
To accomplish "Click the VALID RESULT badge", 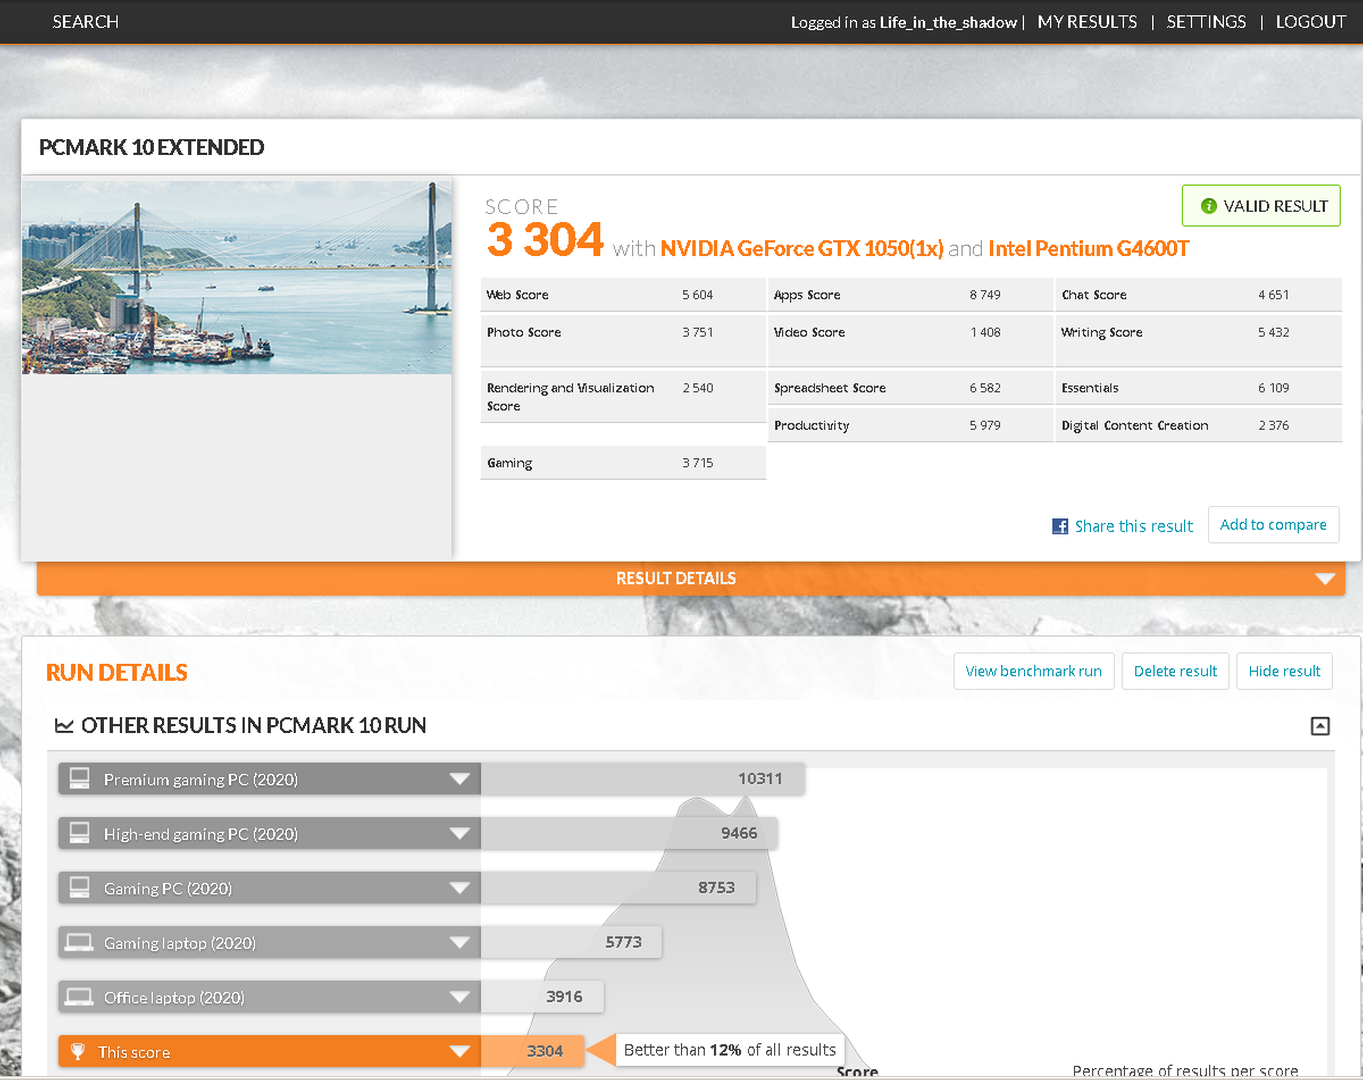I will [x=1261, y=206].
